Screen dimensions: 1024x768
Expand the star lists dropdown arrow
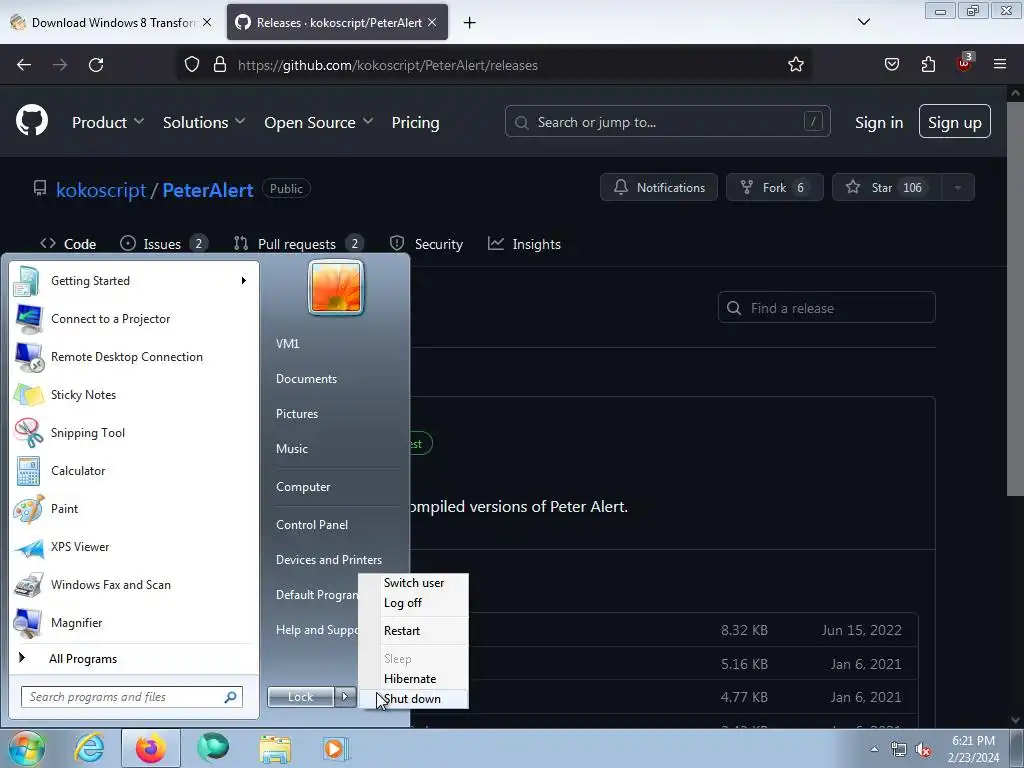point(958,187)
